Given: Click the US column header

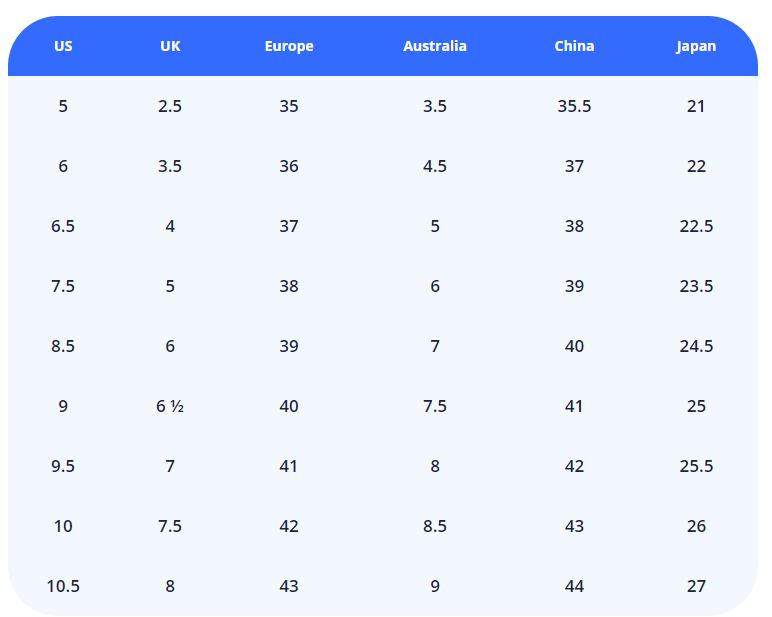Looking at the screenshot, I should pyautogui.click(x=63, y=46).
